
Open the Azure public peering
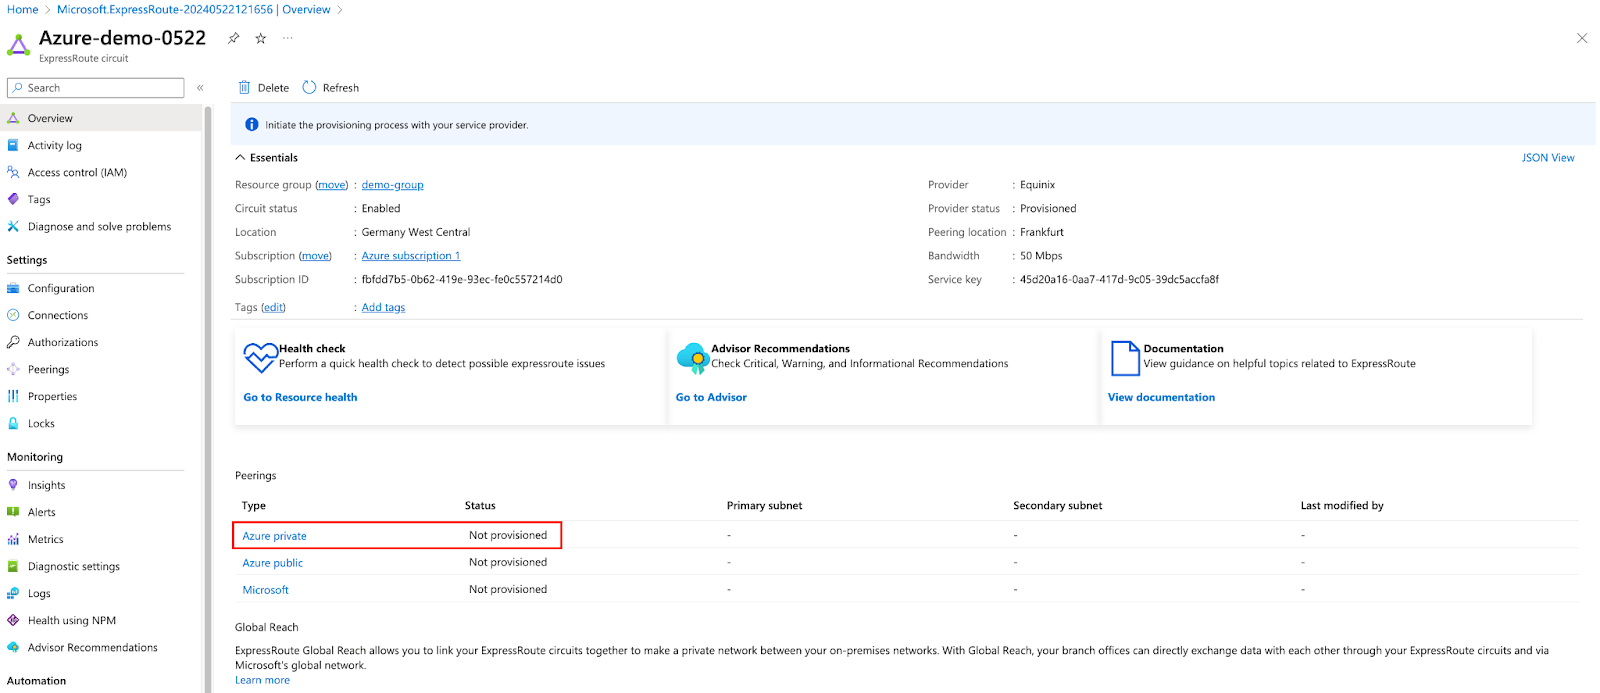coord(272,563)
